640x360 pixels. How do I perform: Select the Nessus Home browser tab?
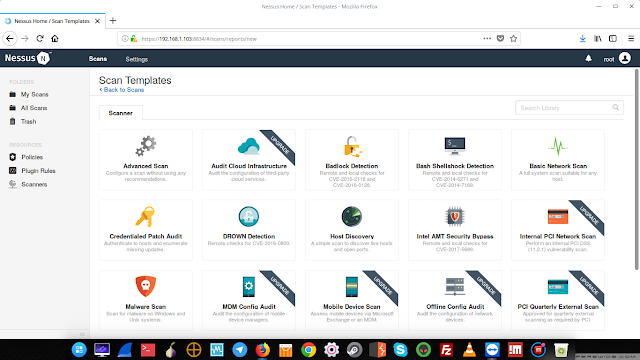[52, 21]
